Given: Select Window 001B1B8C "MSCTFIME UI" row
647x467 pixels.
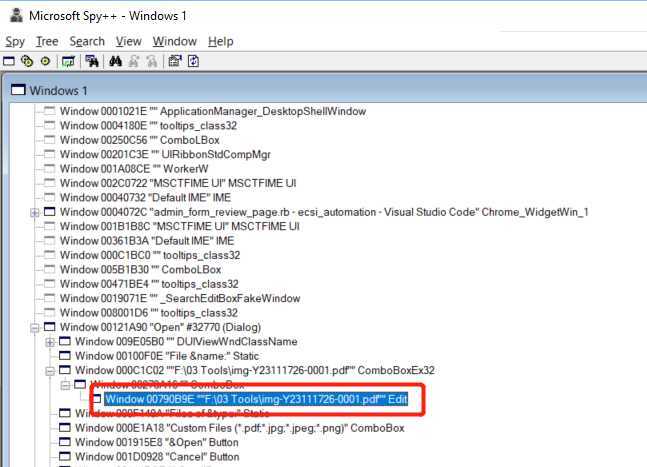Looking at the screenshot, I should click(x=179, y=226).
